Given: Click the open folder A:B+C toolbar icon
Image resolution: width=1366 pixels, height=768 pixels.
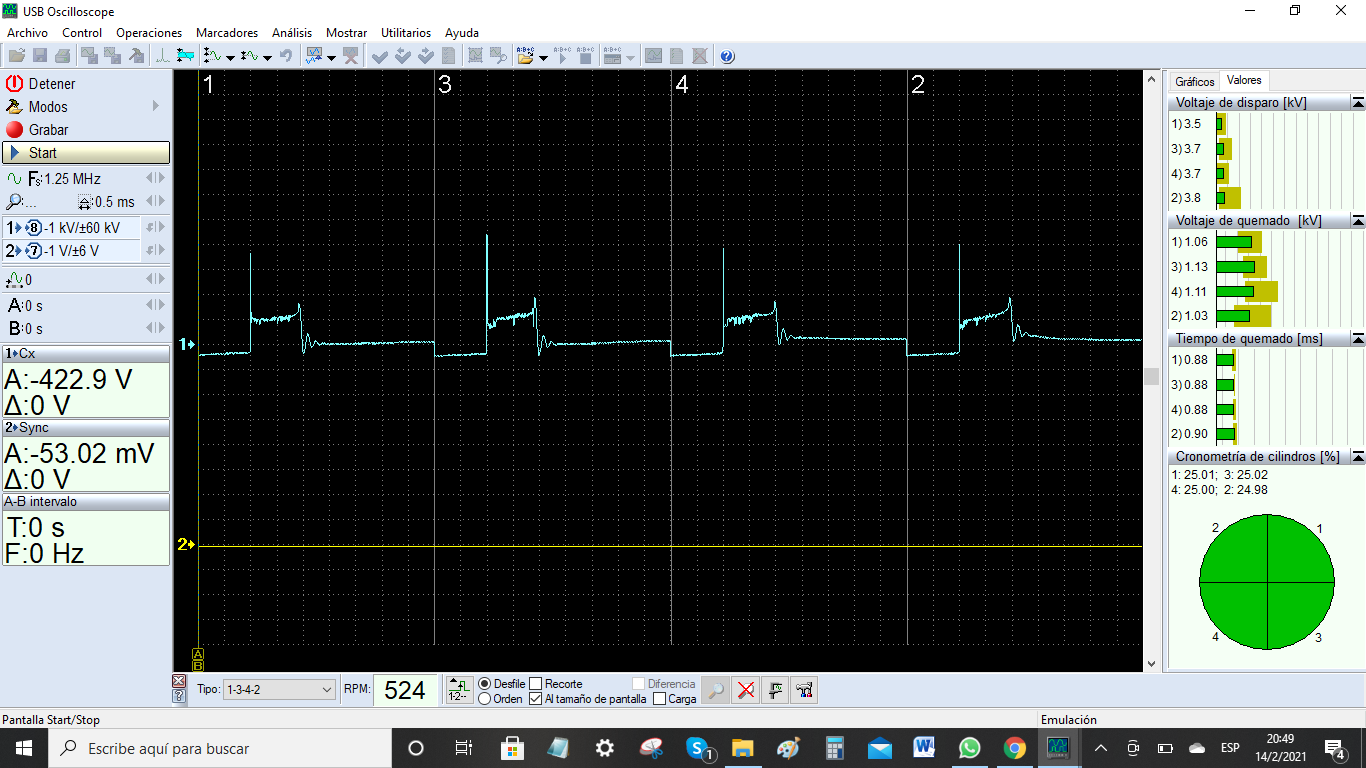Looking at the screenshot, I should tap(525, 57).
